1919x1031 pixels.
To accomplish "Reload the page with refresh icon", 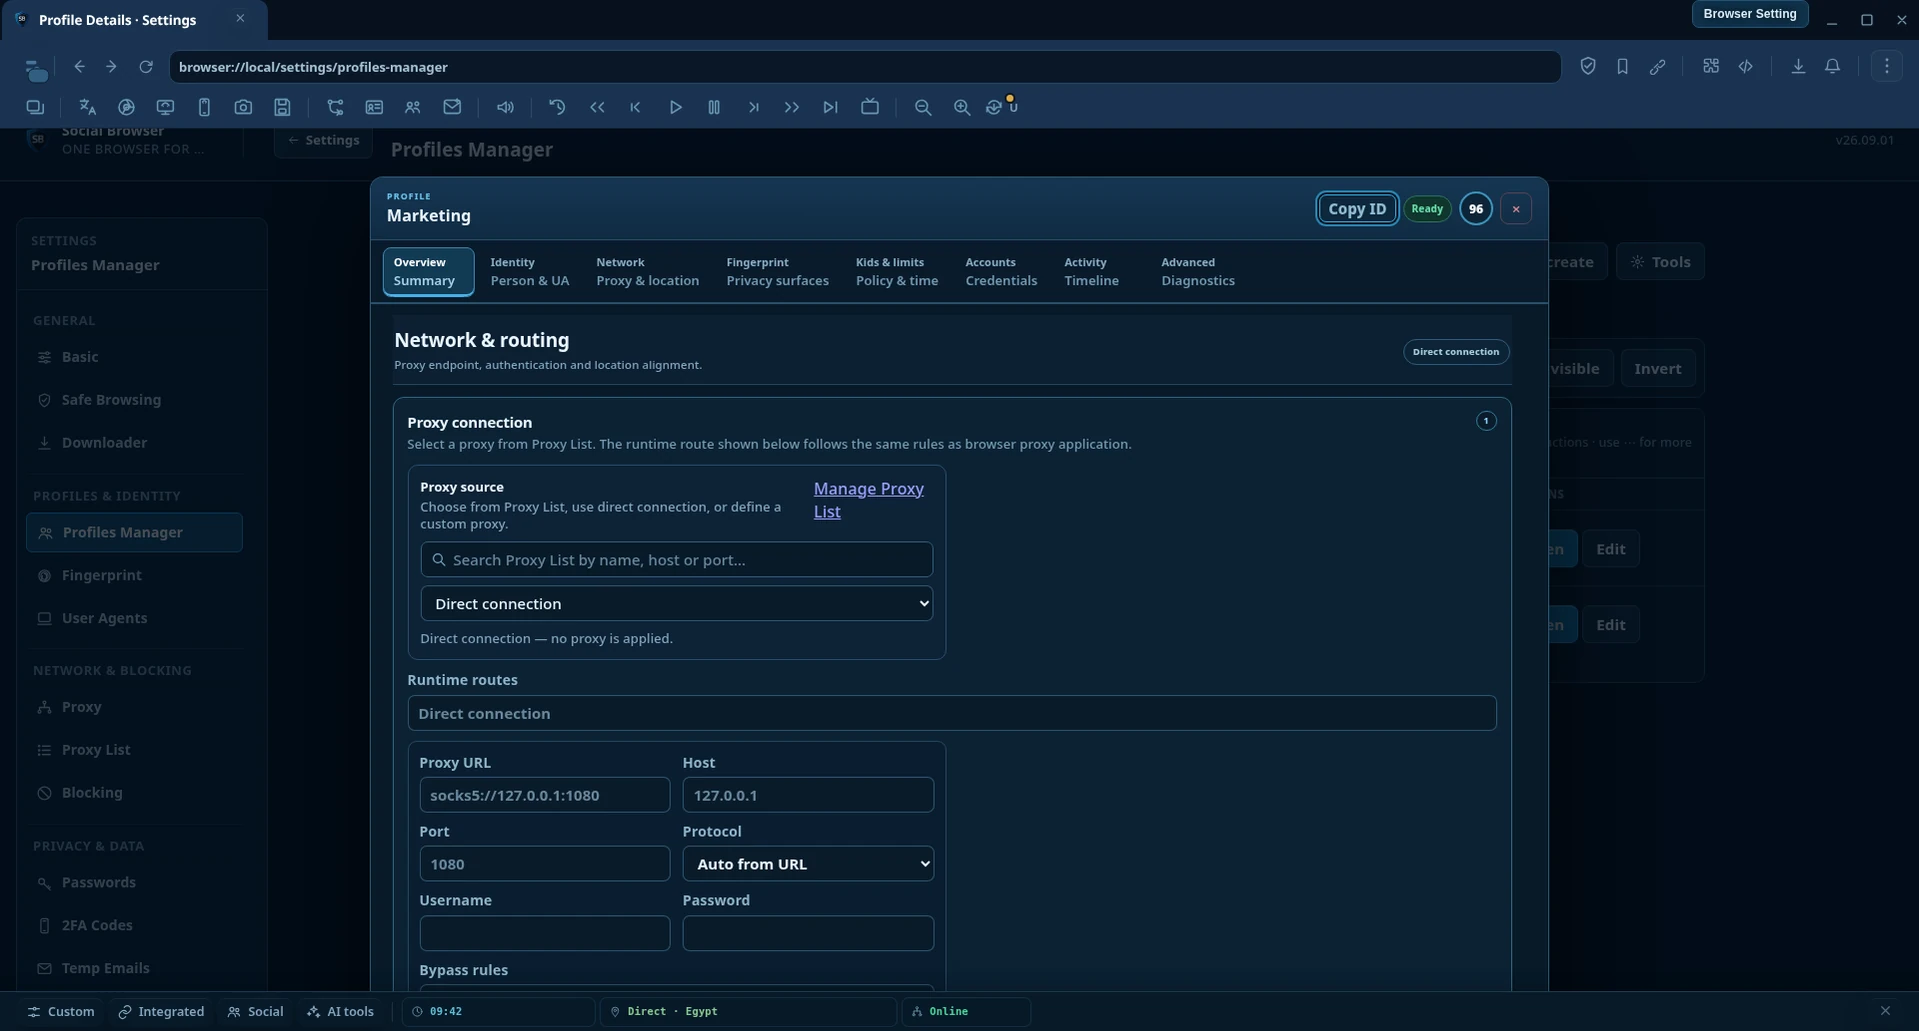I will click(x=146, y=67).
